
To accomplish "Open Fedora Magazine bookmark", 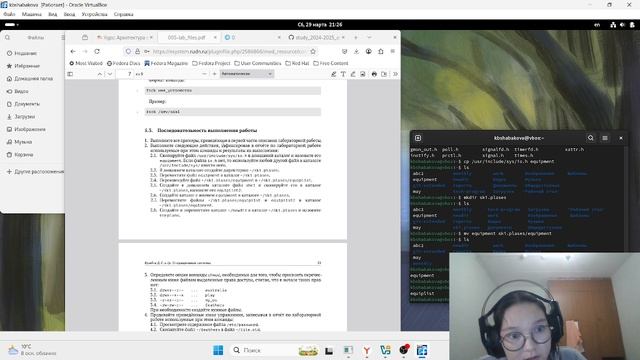I will 166,63.
